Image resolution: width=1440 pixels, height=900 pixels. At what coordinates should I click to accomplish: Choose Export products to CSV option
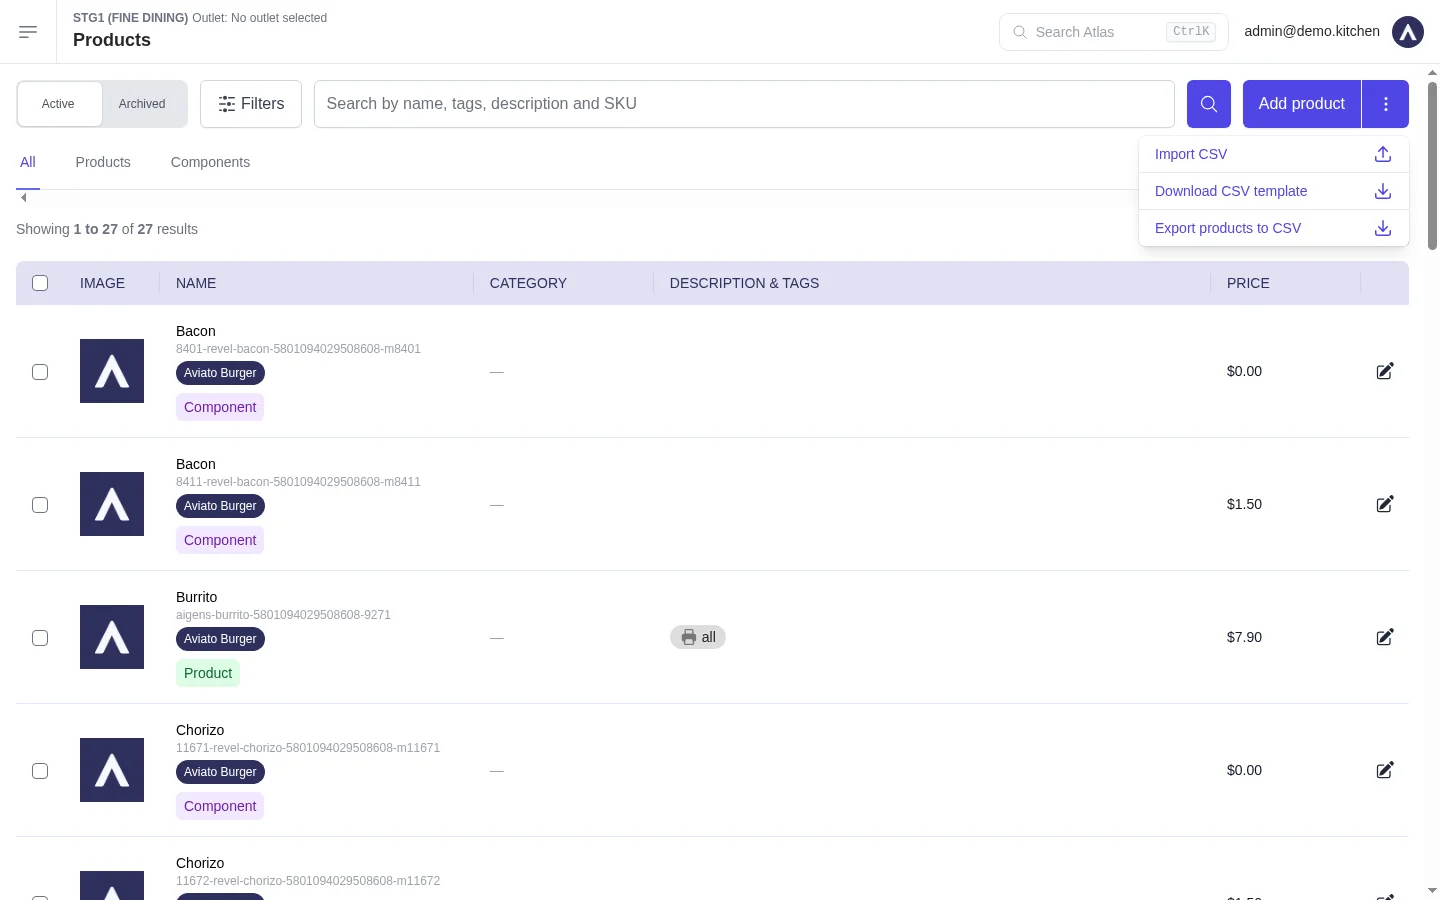(x=1273, y=228)
